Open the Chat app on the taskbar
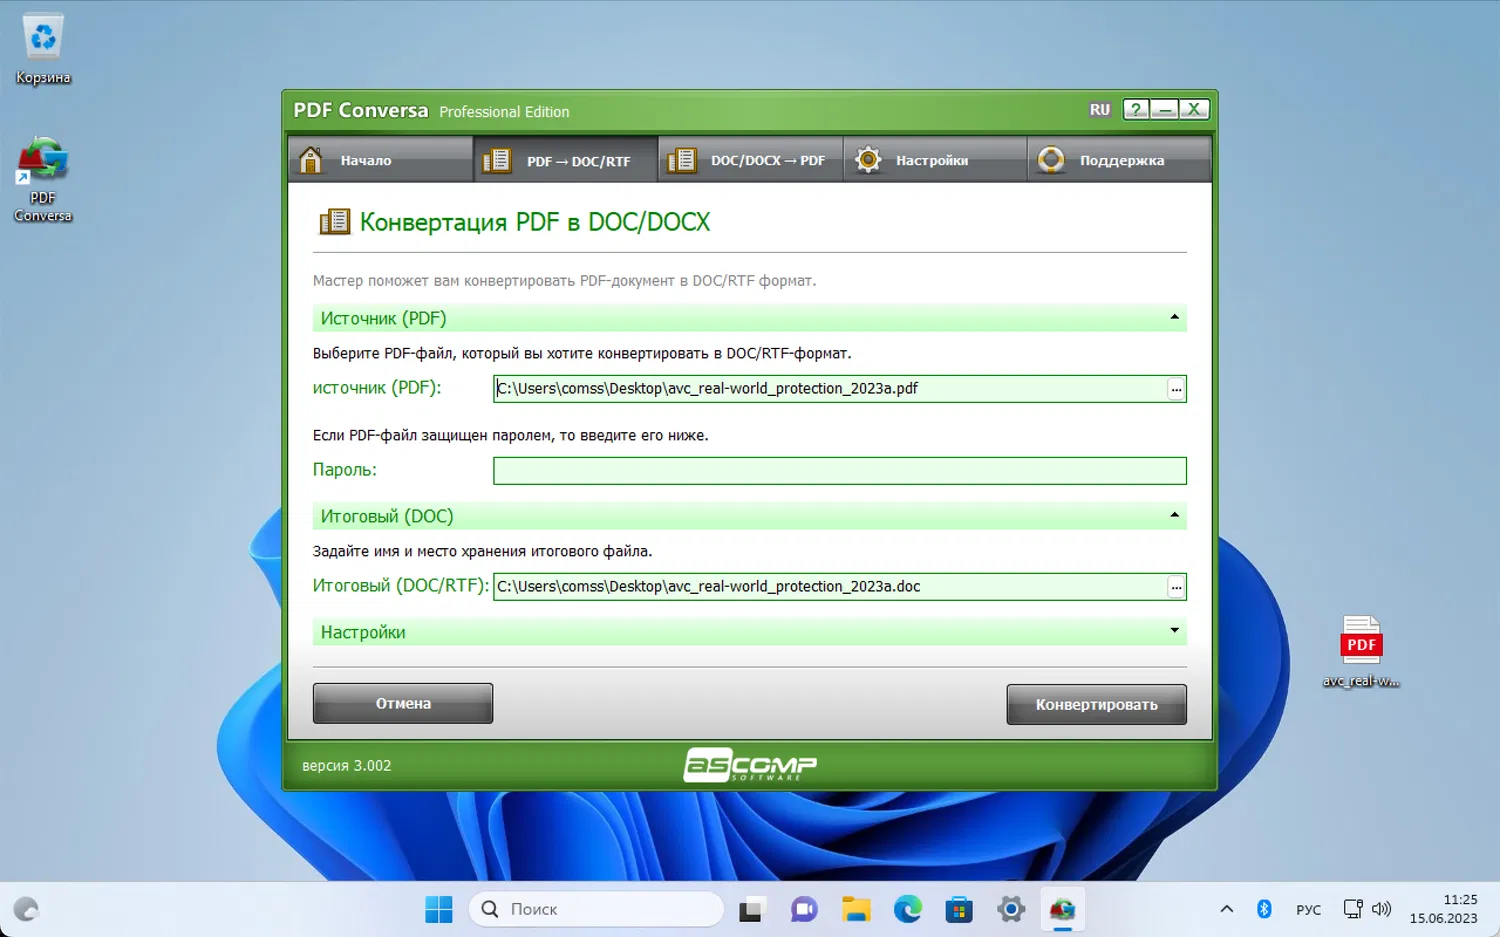The width and height of the screenshot is (1500, 937). (804, 909)
